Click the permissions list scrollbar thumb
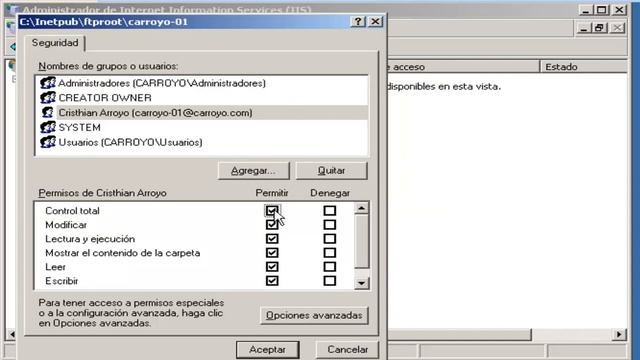 pos(361,242)
